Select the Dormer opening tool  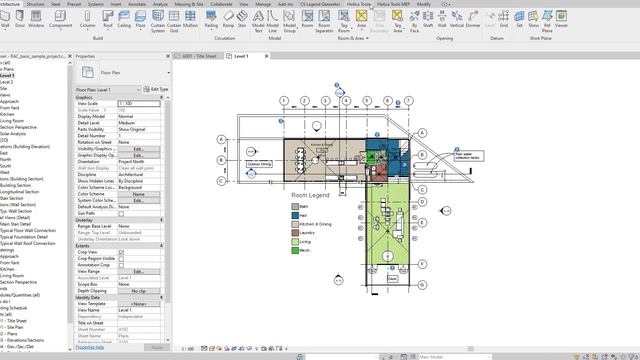coord(473,19)
